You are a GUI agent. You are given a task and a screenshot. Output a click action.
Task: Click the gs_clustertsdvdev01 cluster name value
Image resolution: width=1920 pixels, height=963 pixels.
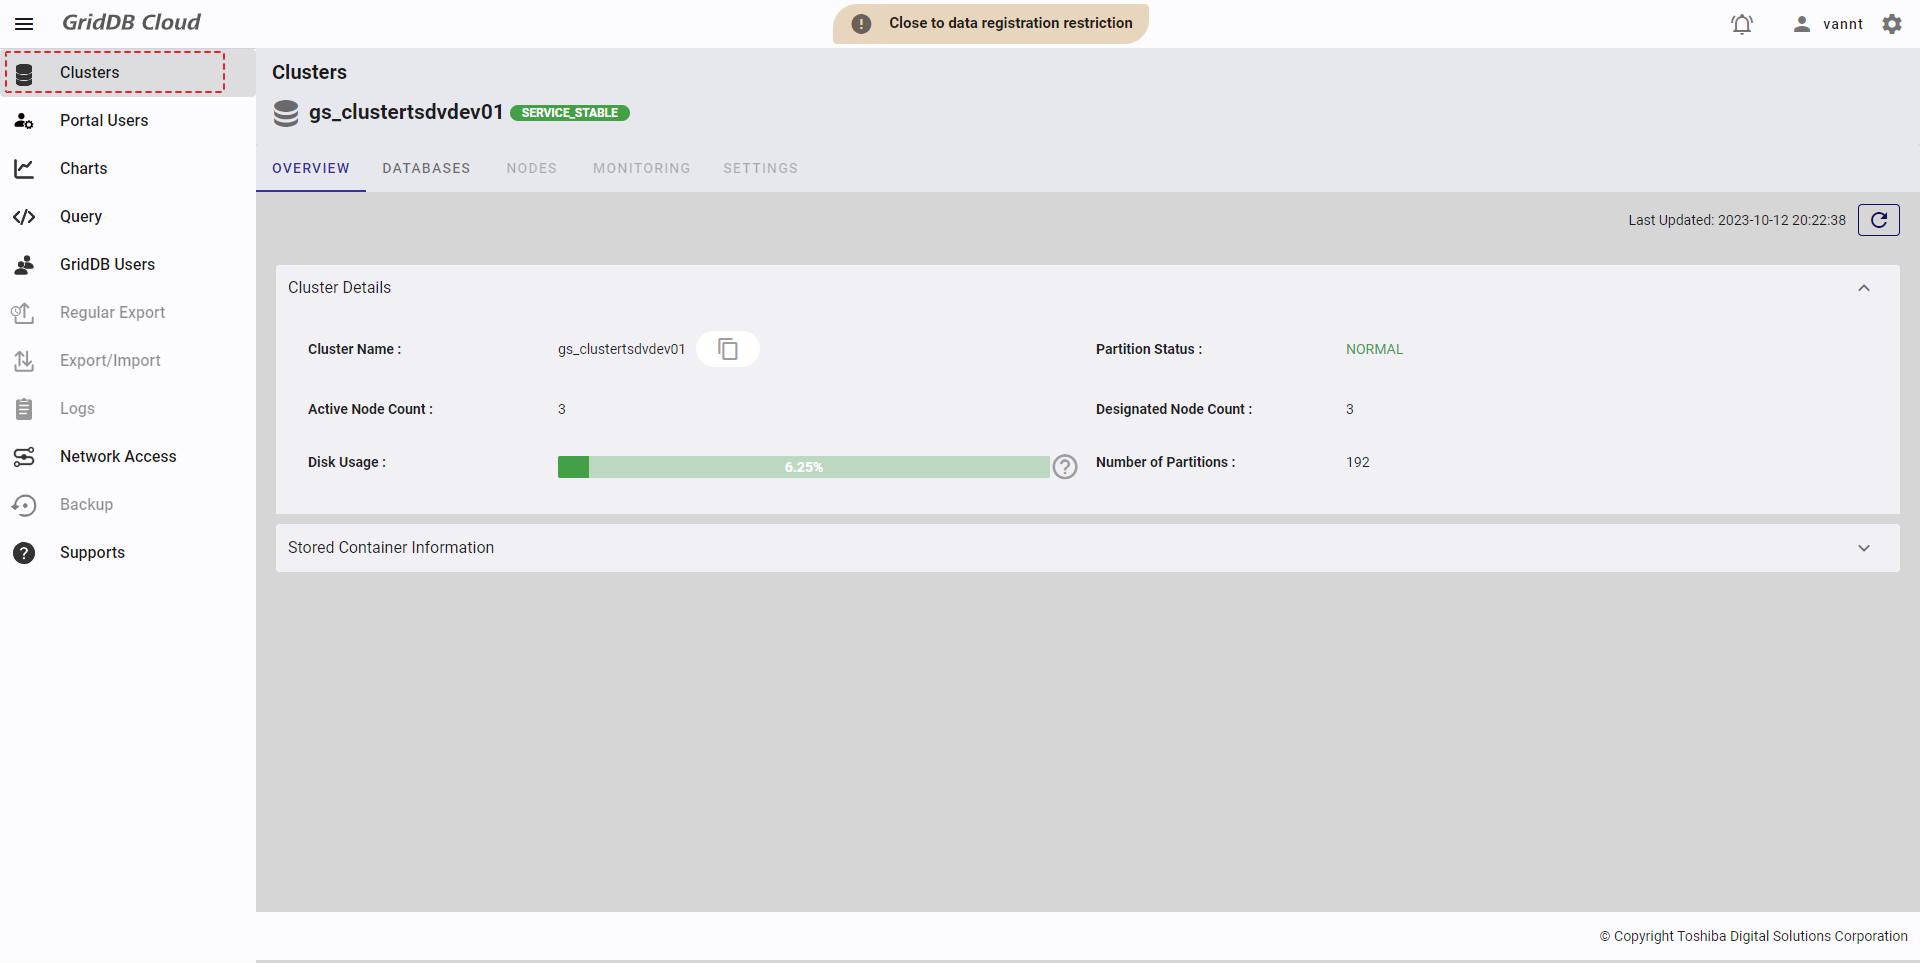pyautogui.click(x=621, y=349)
